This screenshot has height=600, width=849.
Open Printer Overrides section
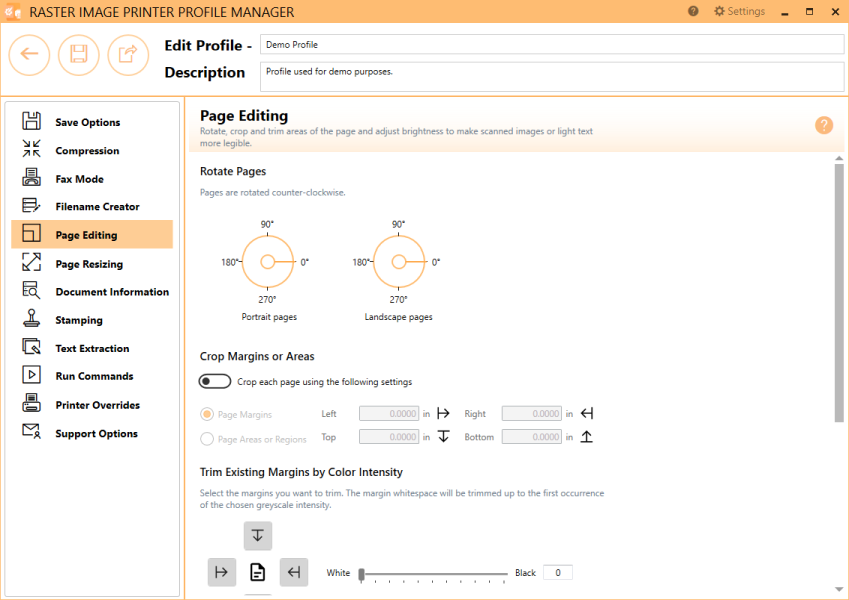pos(92,405)
